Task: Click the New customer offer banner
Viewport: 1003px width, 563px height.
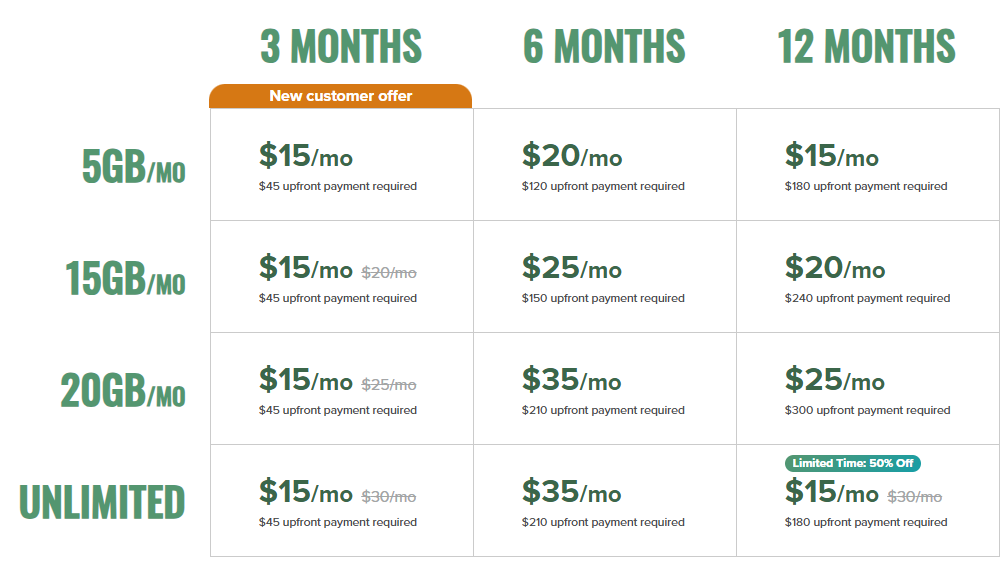Action: click(x=340, y=96)
